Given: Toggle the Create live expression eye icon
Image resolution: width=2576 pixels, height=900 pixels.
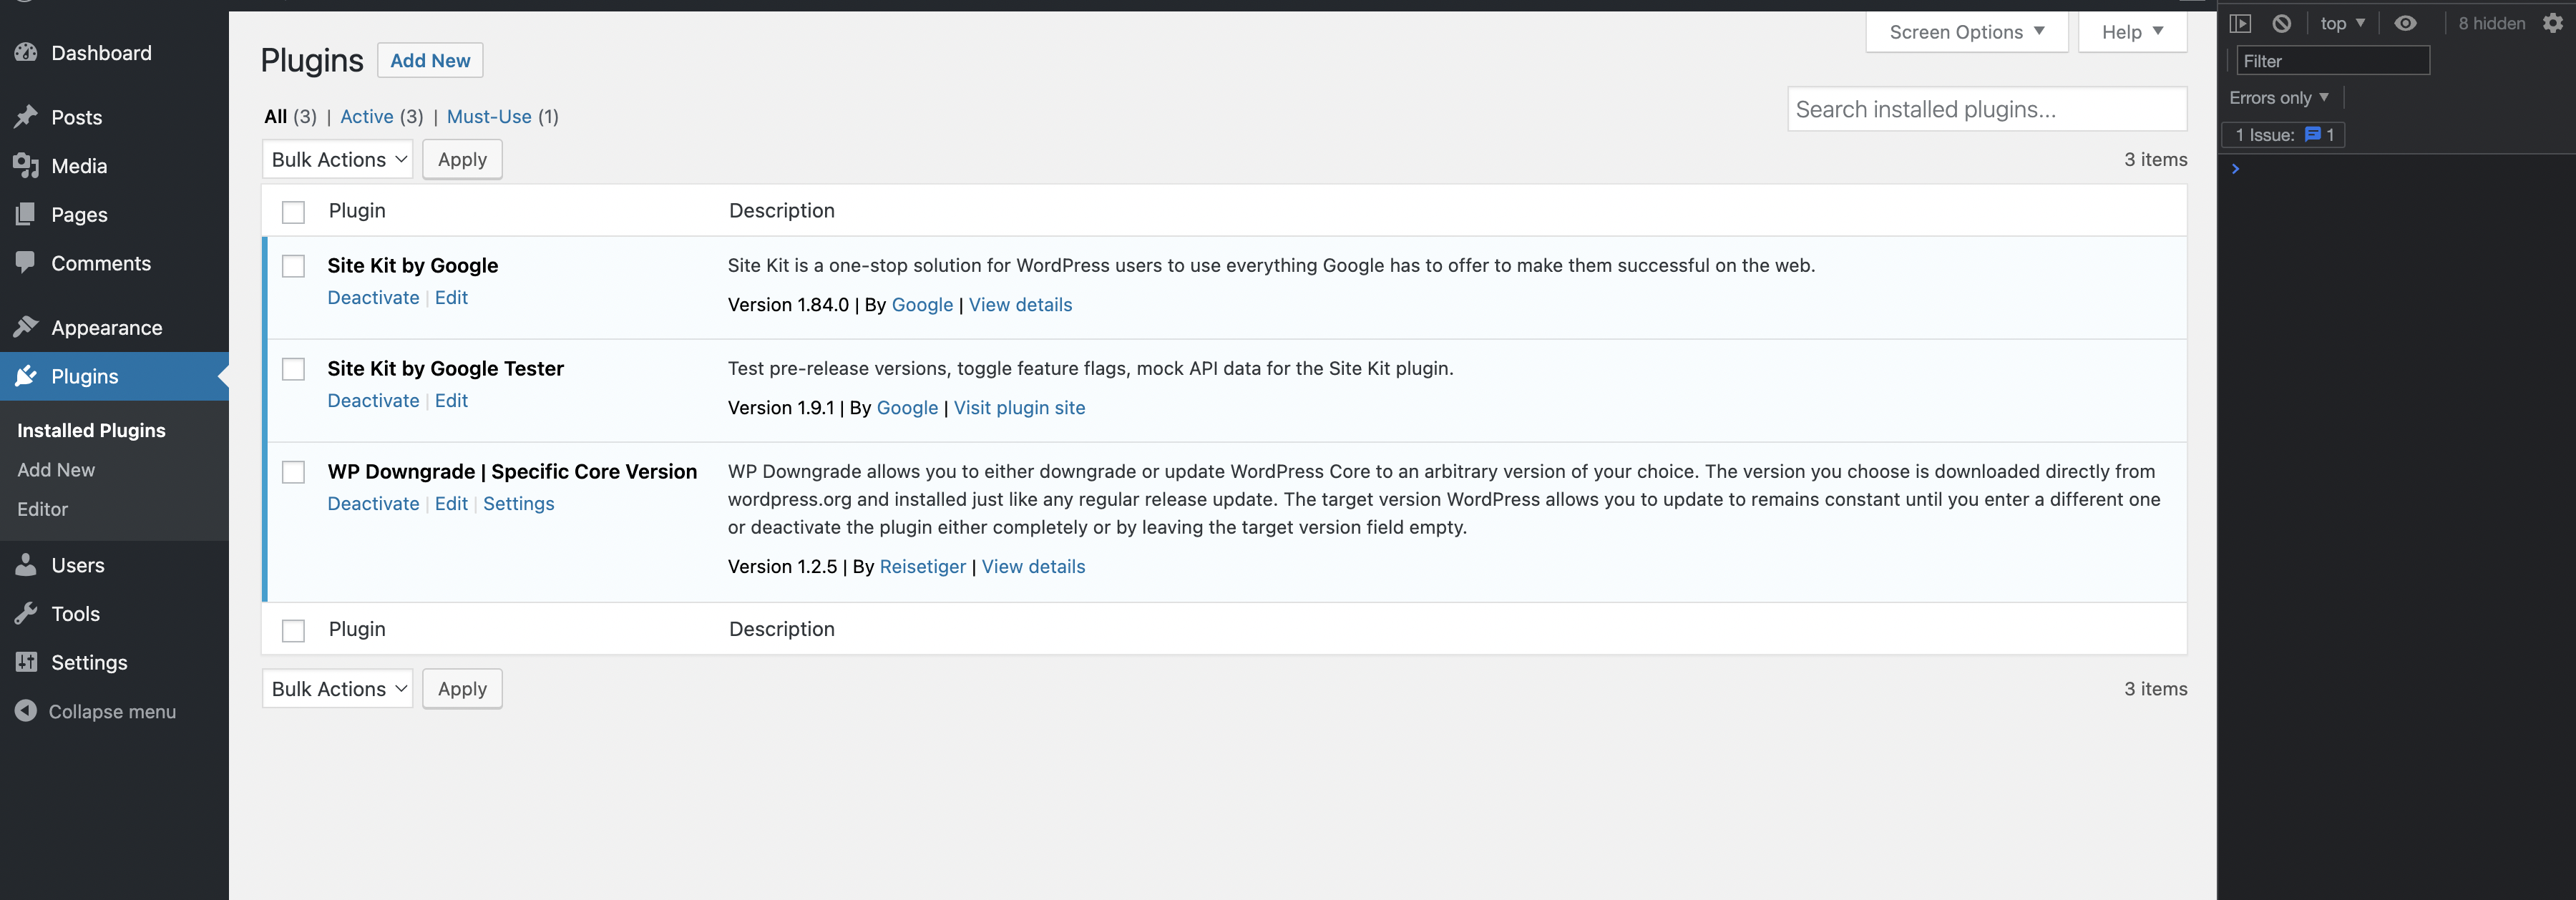Looking at the screenshot, I should (x=2406, y=22).
